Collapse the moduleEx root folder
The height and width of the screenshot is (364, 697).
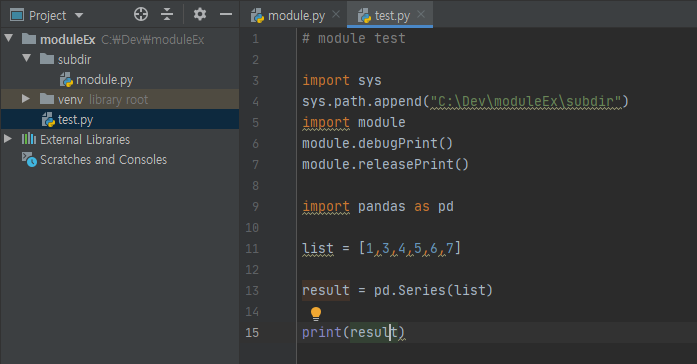pyautogui.click(x=8, y=38)
